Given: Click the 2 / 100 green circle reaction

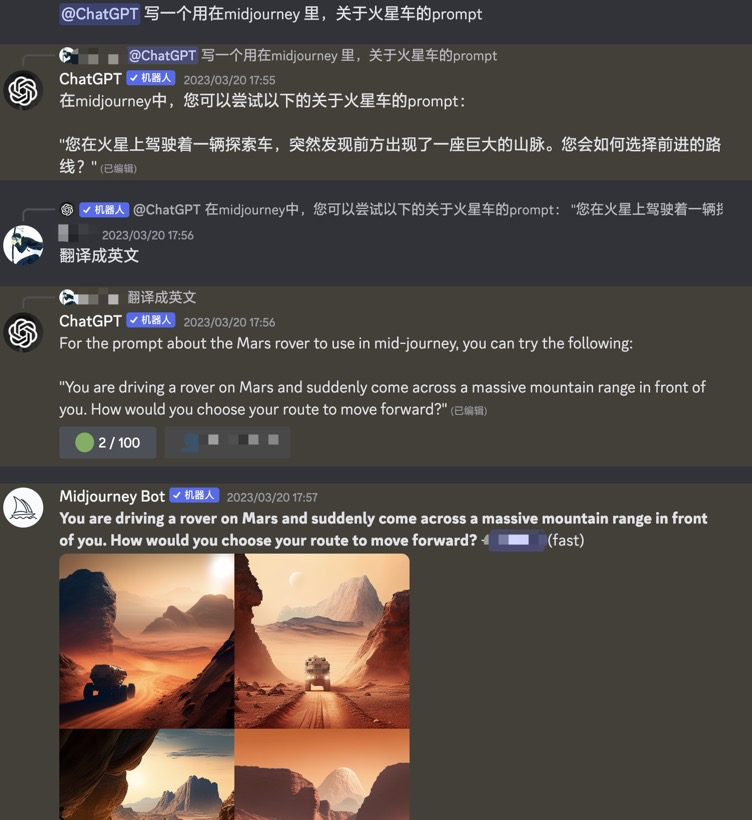Looking at the screenshot, I should point(108,442).
